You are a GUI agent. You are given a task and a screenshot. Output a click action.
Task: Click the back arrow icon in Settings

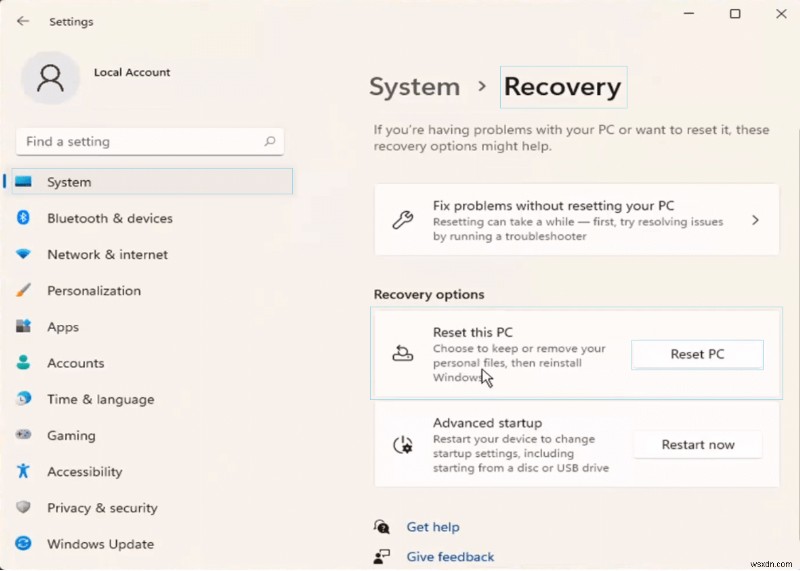(23, 21)
